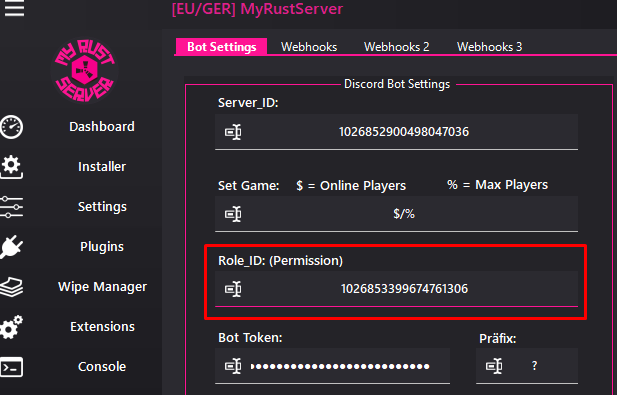
Task: Click the Role_ID value 1026853399674761306
Action: (x=404, y=289)
